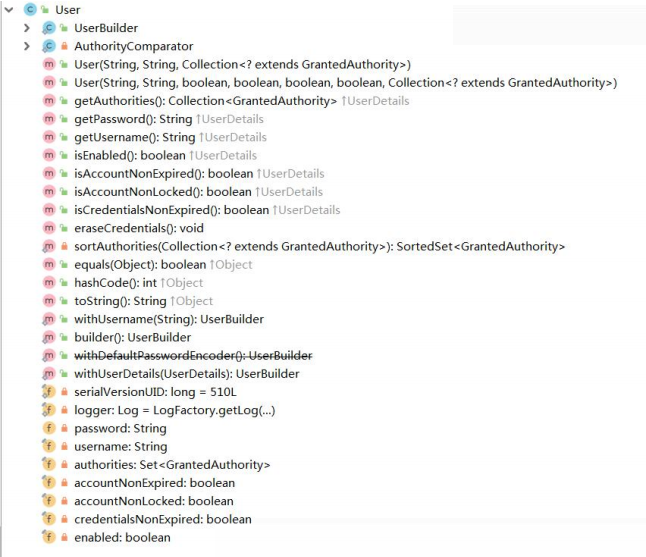Select authorities: Set<GrantedAuthority> field
Image resolution: width=646 pixels, height=557 pixels.
(x=172, y=464)
